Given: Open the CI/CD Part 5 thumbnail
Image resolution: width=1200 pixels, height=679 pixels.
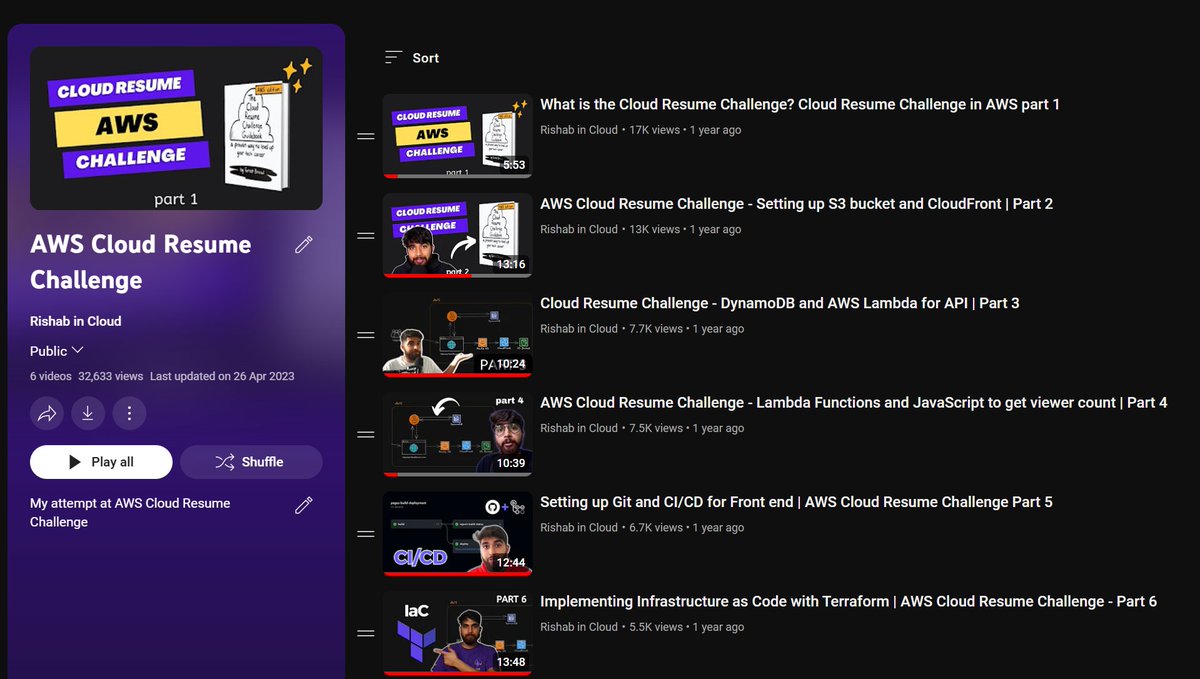Looking at the screenshot, I should [457, 533].
